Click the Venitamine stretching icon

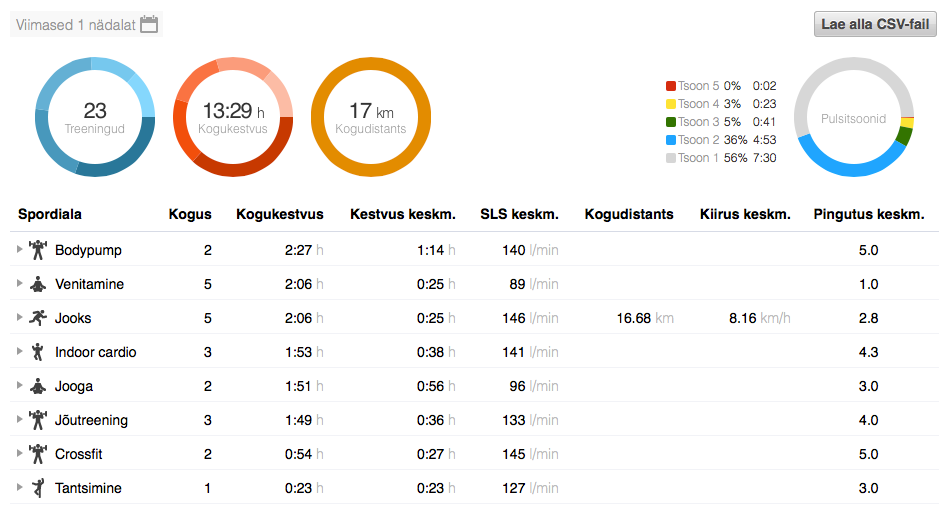click(x=38, y=284)
